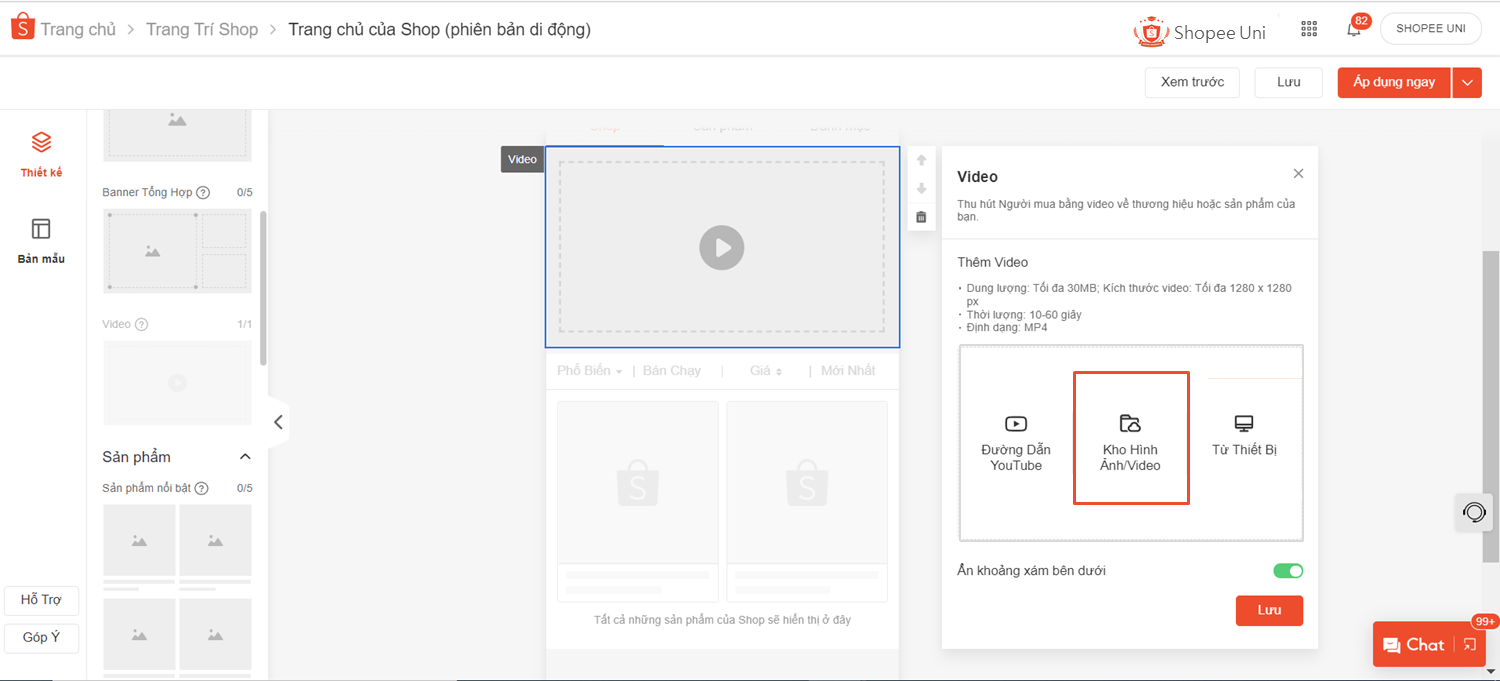Go to Trang Trí Shop breadcrumb
1500x681 pixels.
coord(202,29)
